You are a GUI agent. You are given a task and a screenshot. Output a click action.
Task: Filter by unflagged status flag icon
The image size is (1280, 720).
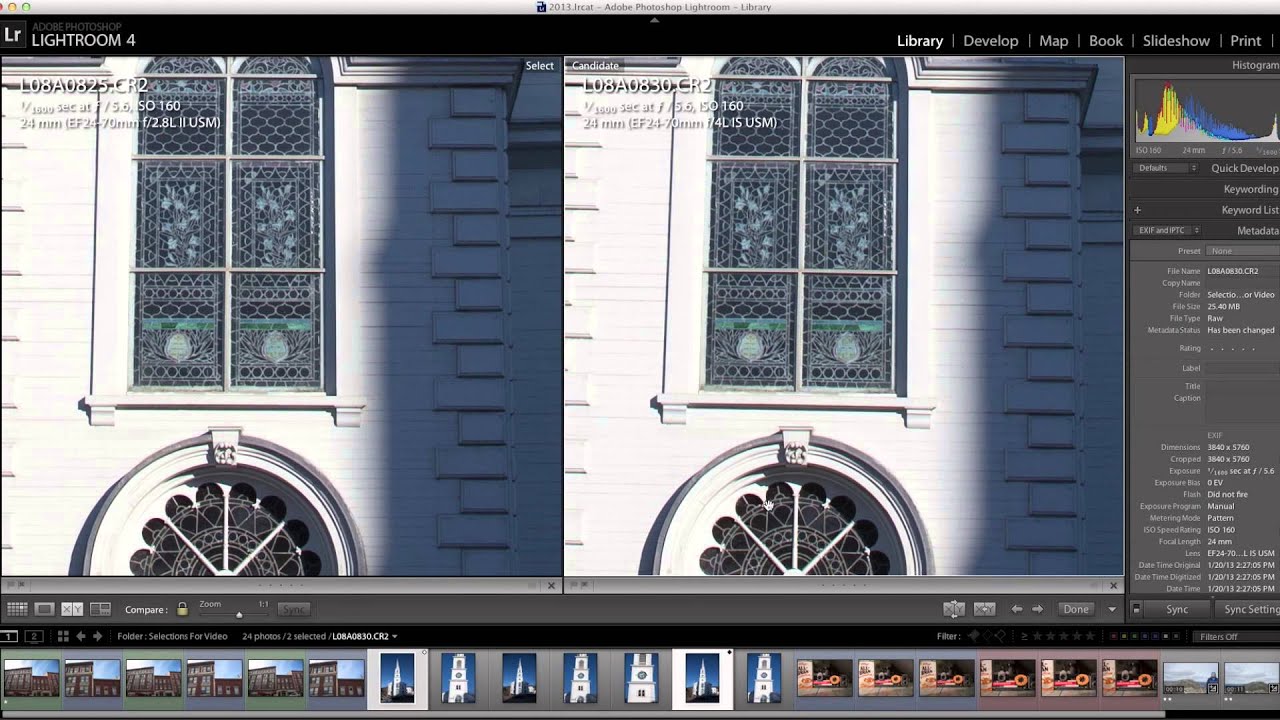988,636
